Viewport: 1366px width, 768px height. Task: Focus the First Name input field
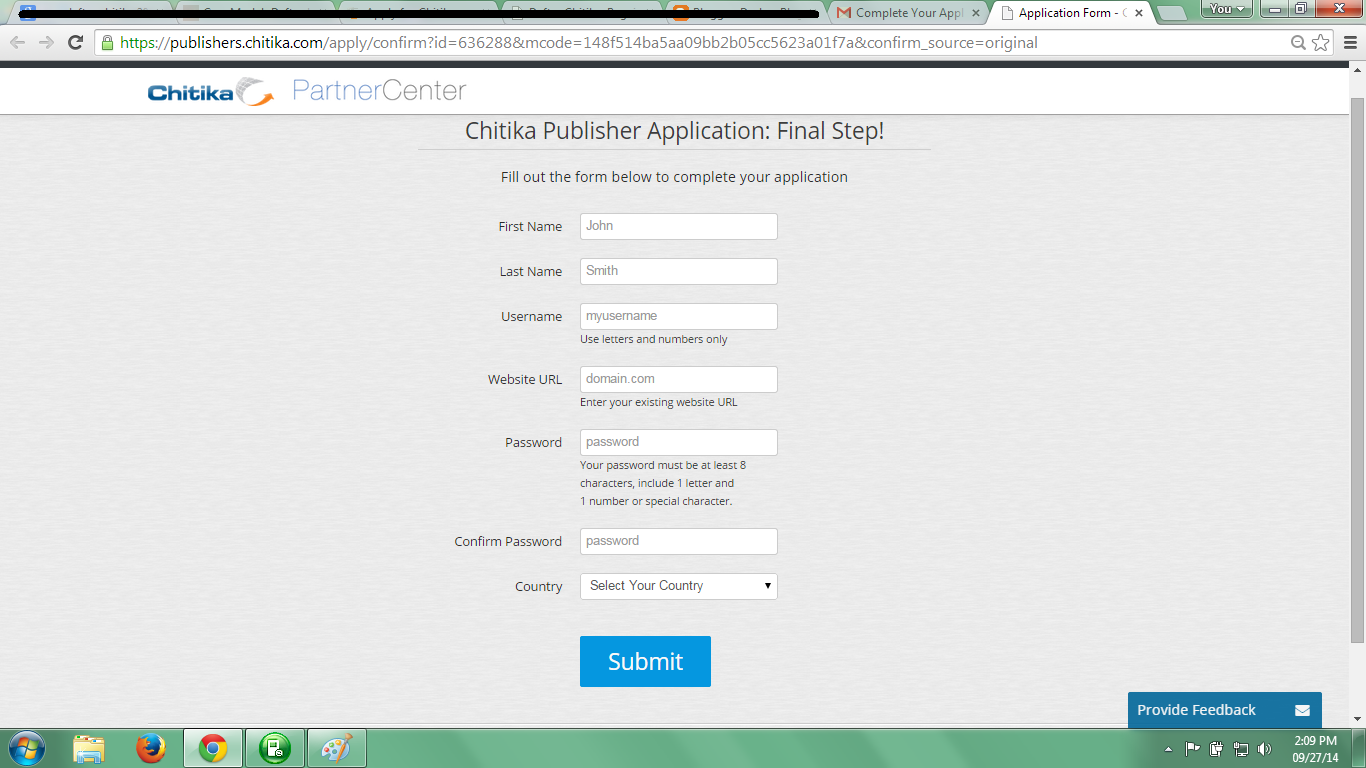(678, 226)
